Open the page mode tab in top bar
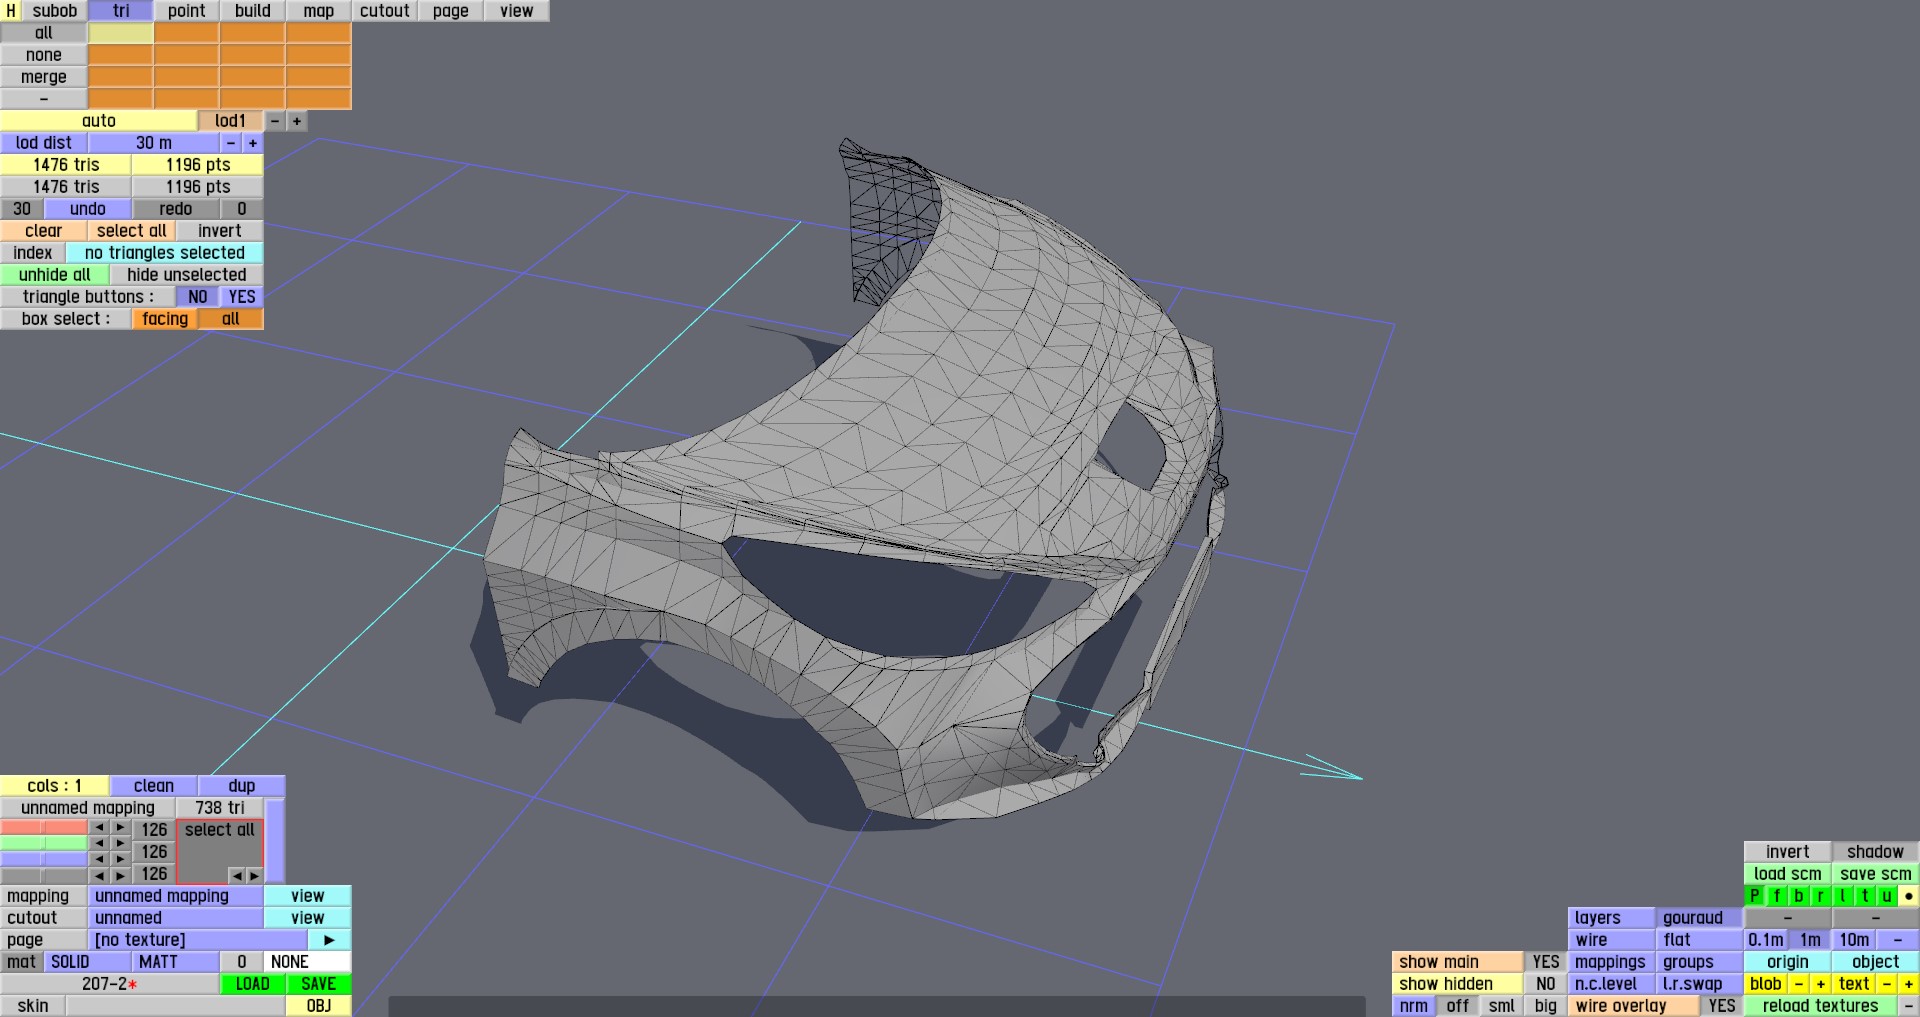Viewport: 1920px width, 1017px height. (450, 11)
